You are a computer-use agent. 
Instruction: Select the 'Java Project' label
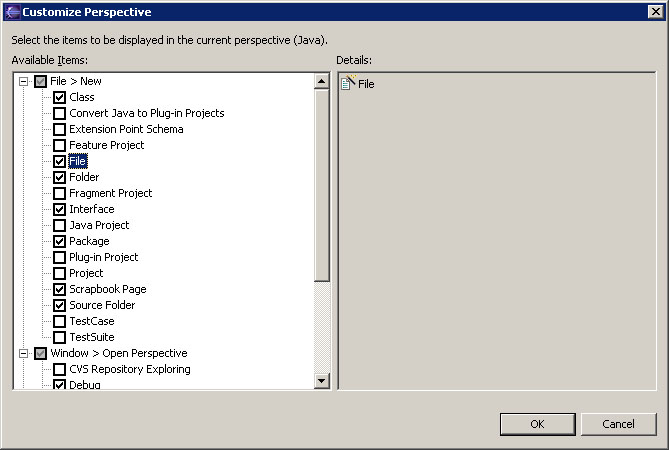pos(99,225)
